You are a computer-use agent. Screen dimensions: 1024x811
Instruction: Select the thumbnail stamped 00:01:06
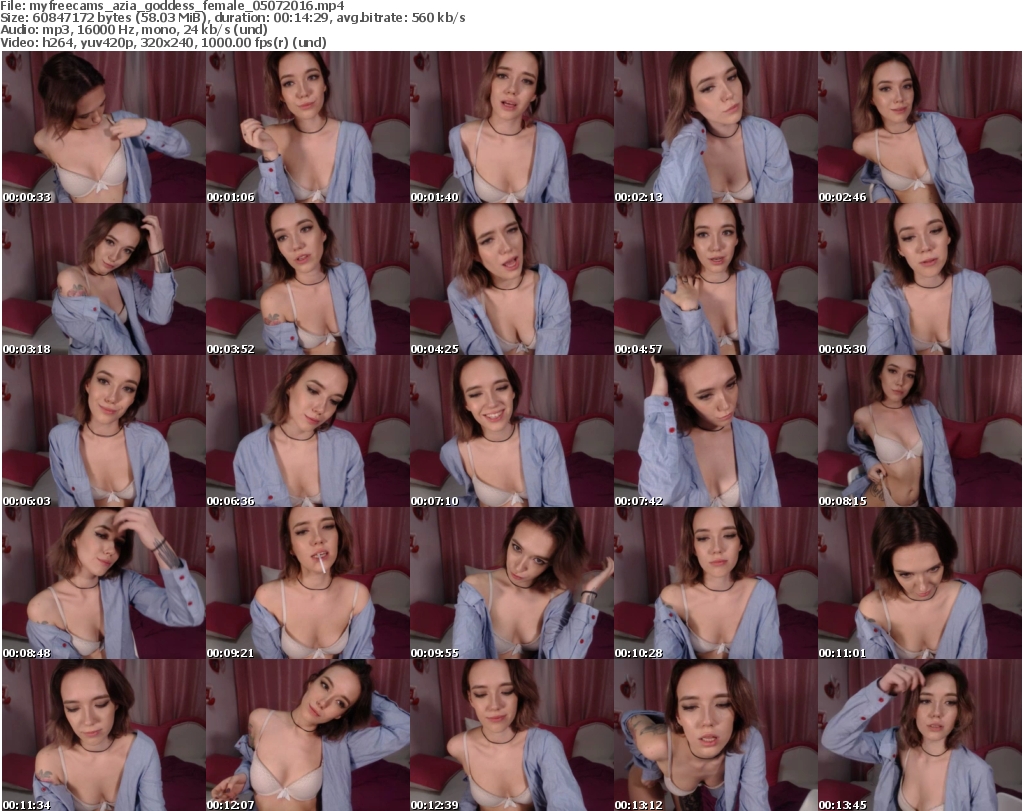[308, 127]
